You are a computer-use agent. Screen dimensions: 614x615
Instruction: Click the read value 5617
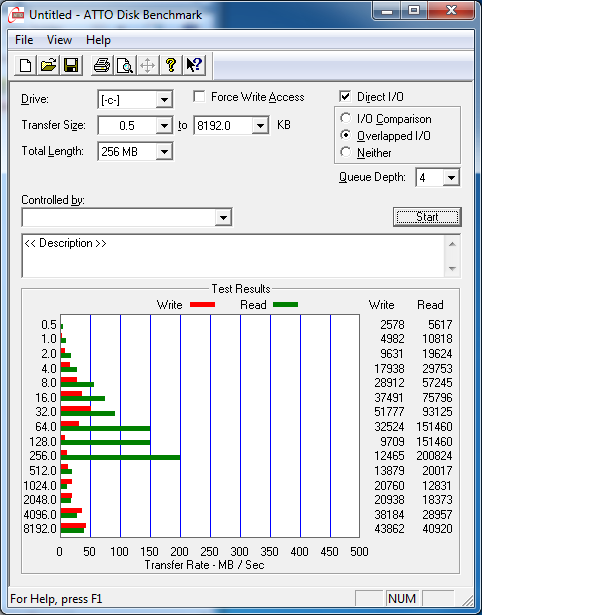coord(440,325)
